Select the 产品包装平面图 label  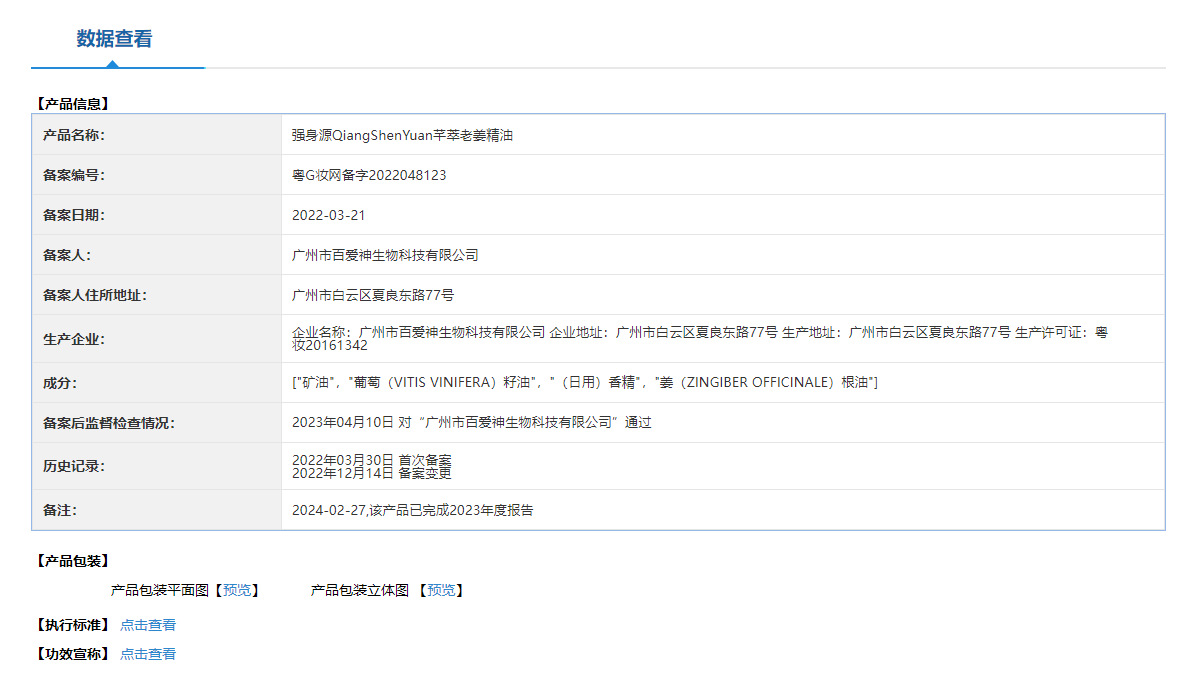pyautogui.click(x=160, y=590)
